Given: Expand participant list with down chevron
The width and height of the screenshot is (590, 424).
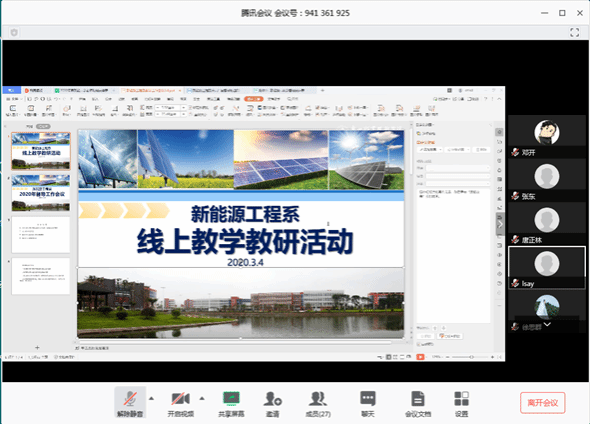Looking at the screenshot, I should click(547, 324).
